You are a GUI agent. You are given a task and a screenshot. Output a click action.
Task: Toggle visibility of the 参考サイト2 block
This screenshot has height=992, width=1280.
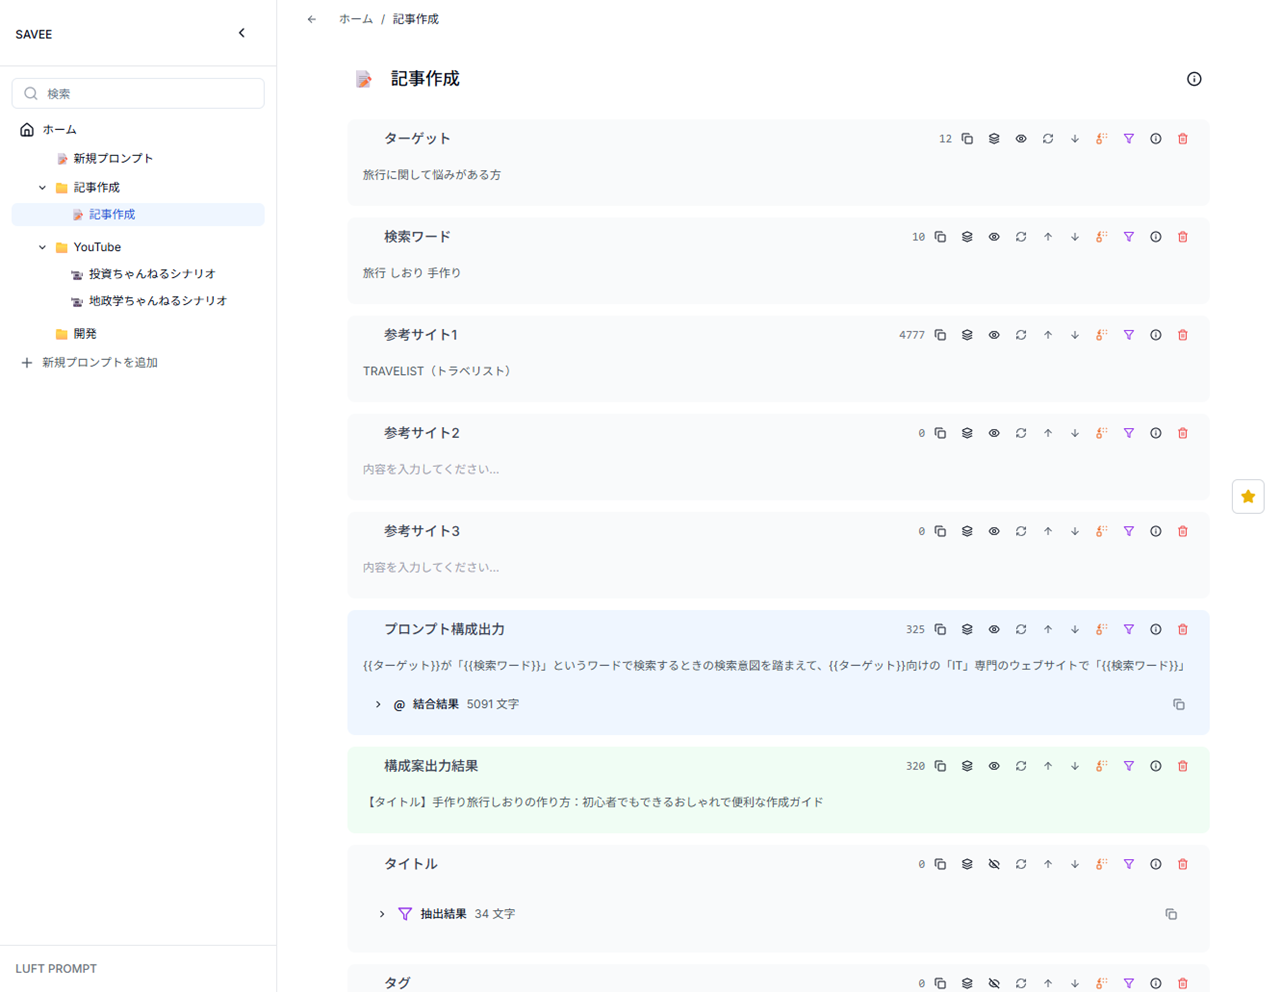(x=994, y=433)
